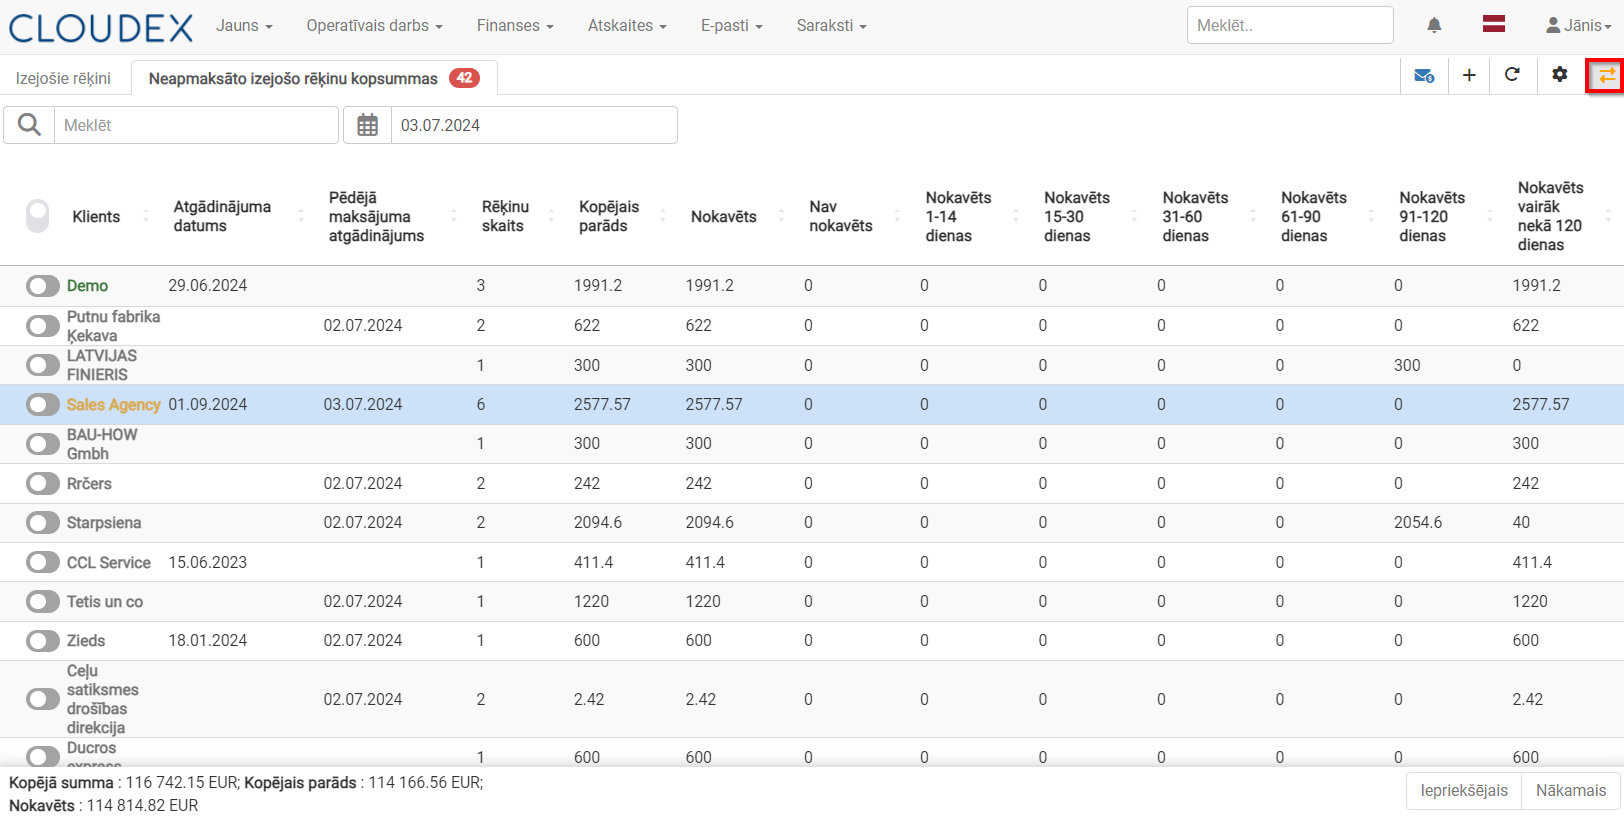The width and height of the screenshot is (1624, 817).
Task: Click the send email envelope icon
Action: 1424,75
